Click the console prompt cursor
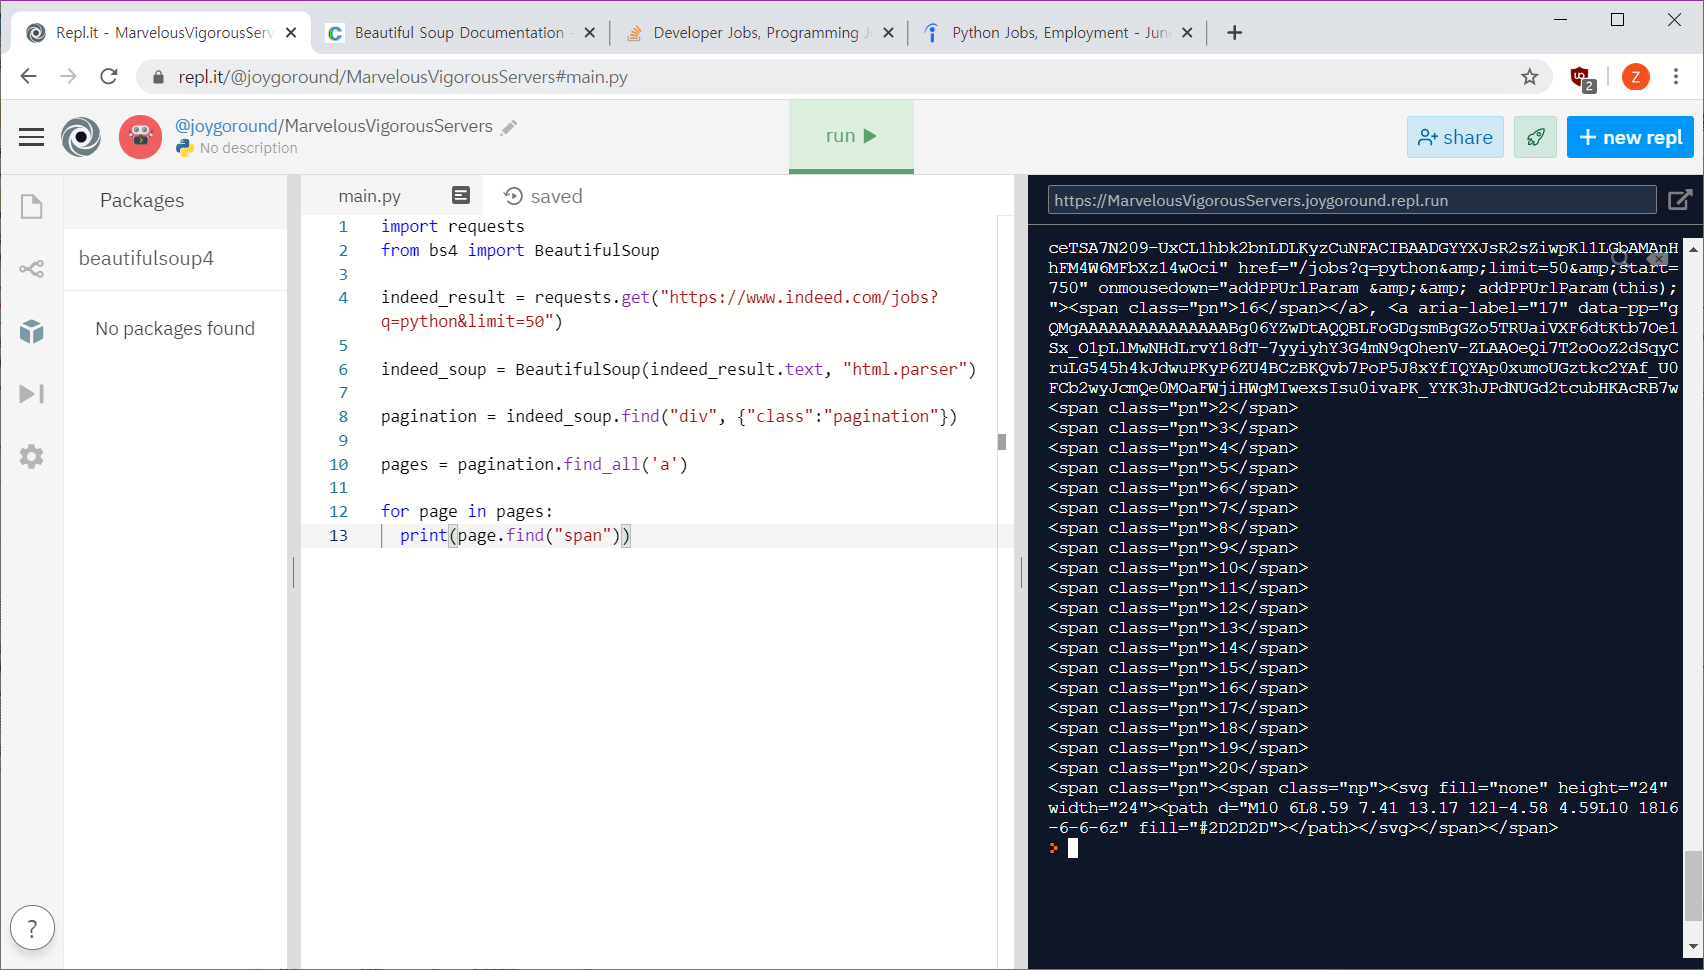 coord(1073,848)
